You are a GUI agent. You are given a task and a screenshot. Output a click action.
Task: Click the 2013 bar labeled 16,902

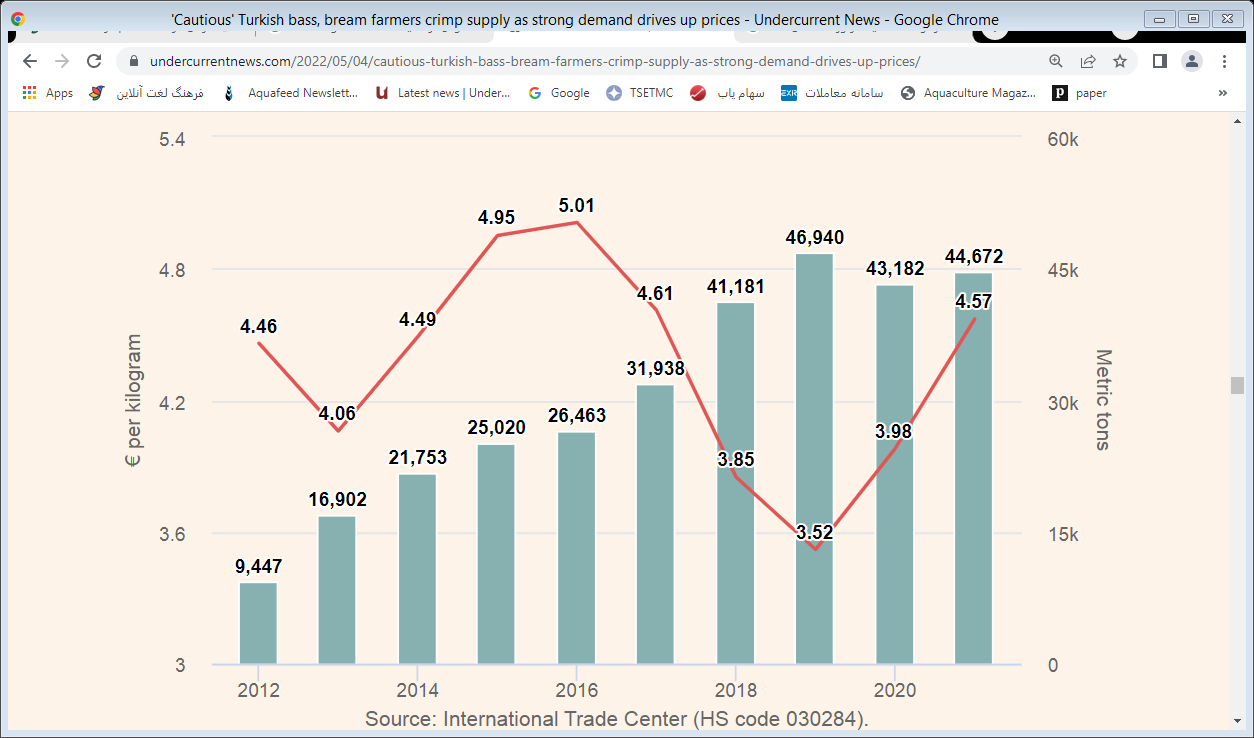pyautogui.click(x=337, y=590)
